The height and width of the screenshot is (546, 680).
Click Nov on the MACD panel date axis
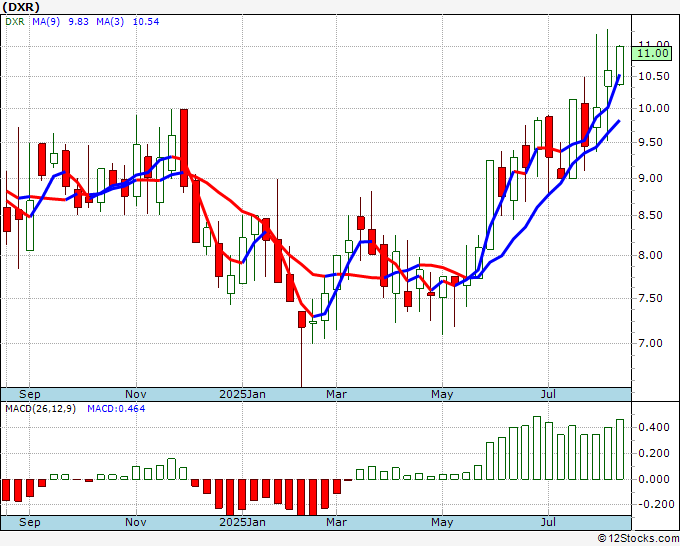pos(136,522)
